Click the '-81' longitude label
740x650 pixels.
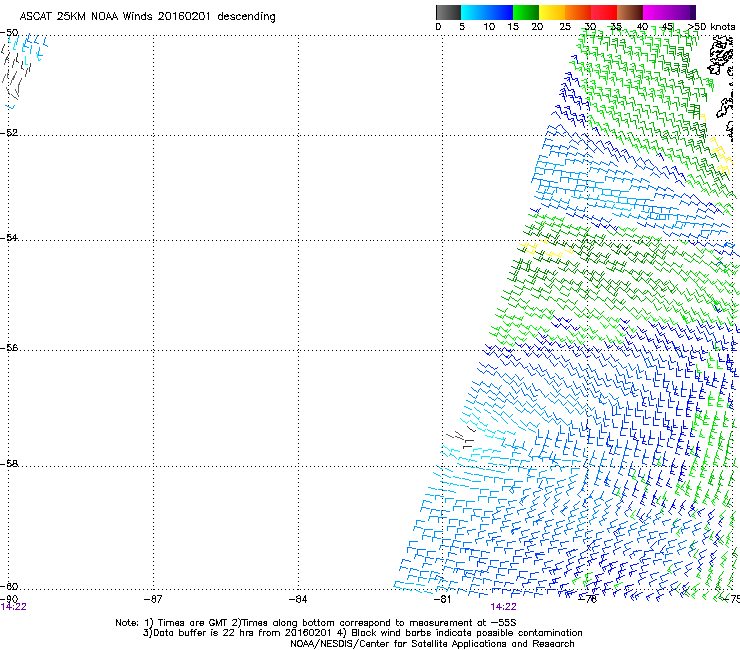442,599
